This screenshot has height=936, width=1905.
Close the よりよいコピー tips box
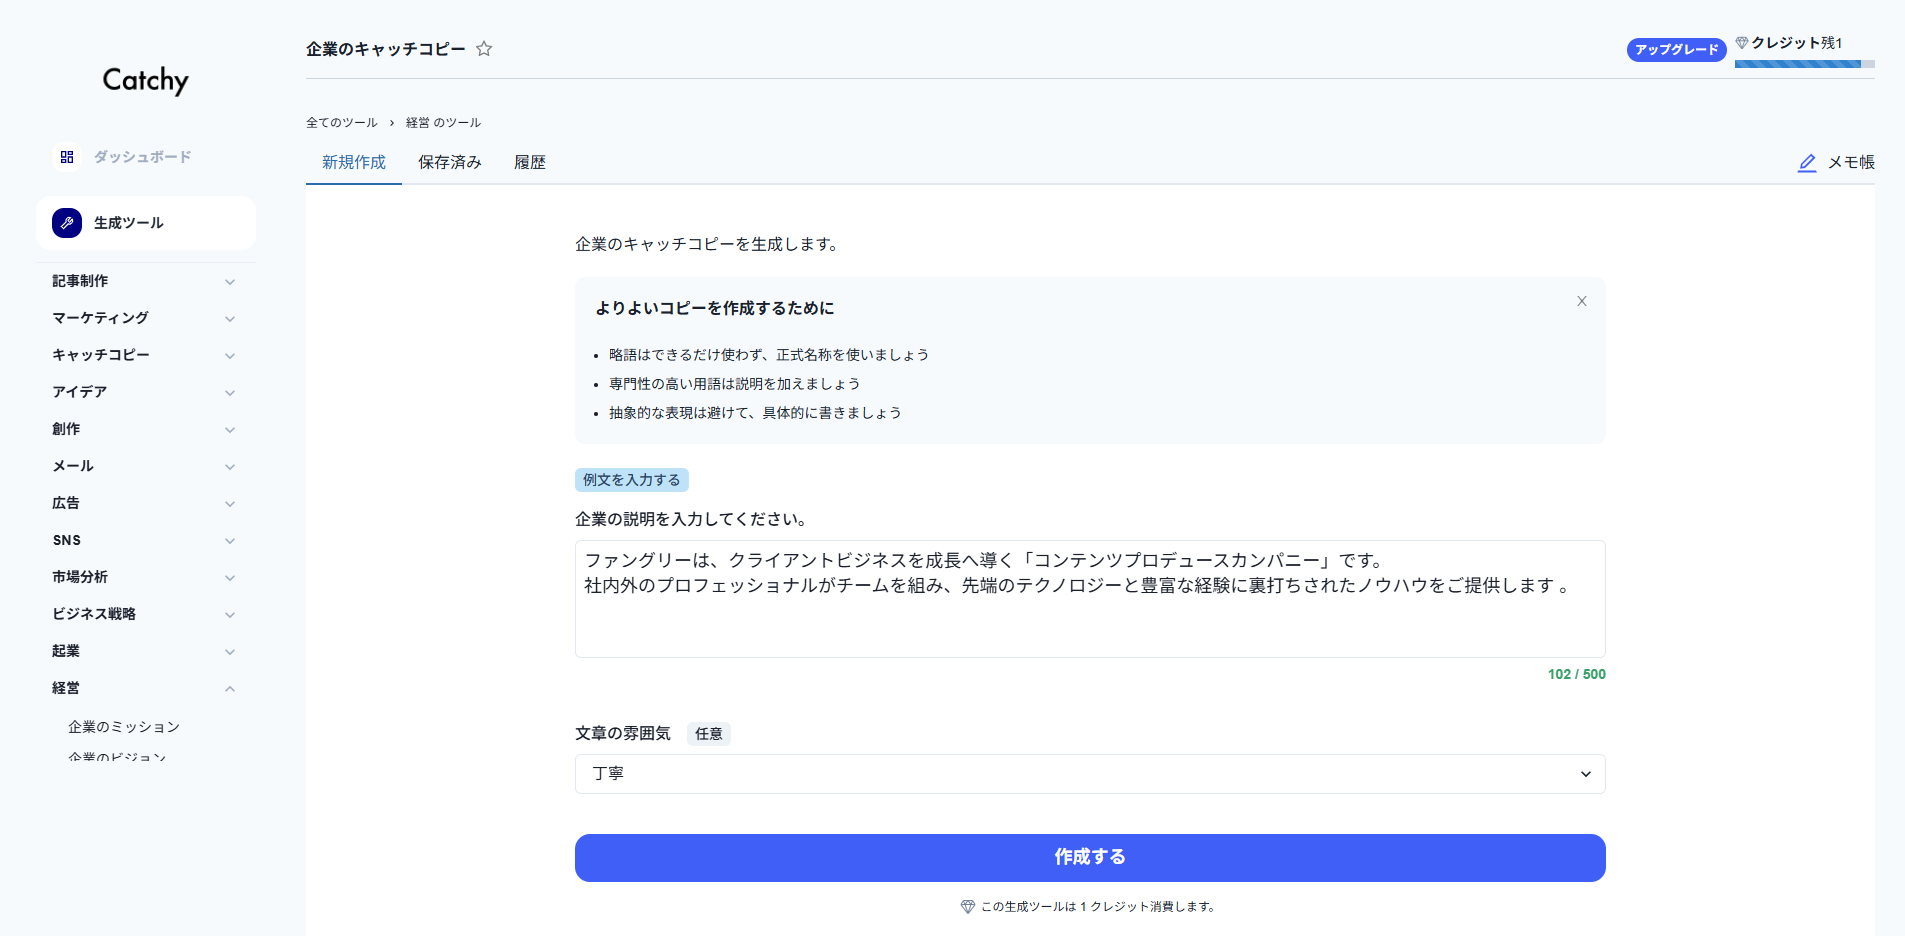pos(1582,301)
